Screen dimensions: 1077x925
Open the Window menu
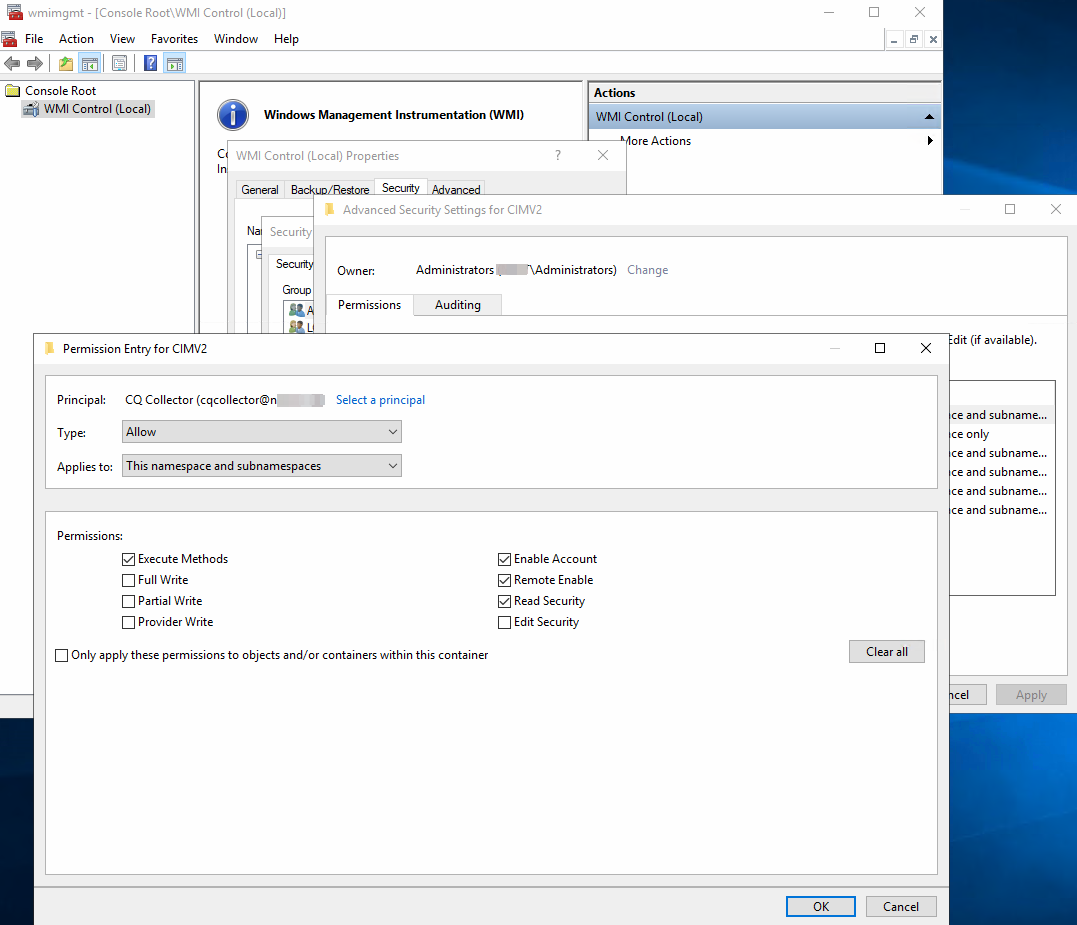[x=236, y=39]
